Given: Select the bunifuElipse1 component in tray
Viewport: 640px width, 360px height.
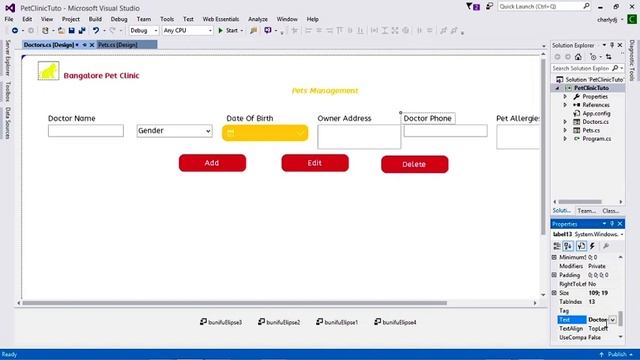Looking at the screenshot, I should click(x=337, y=322).
